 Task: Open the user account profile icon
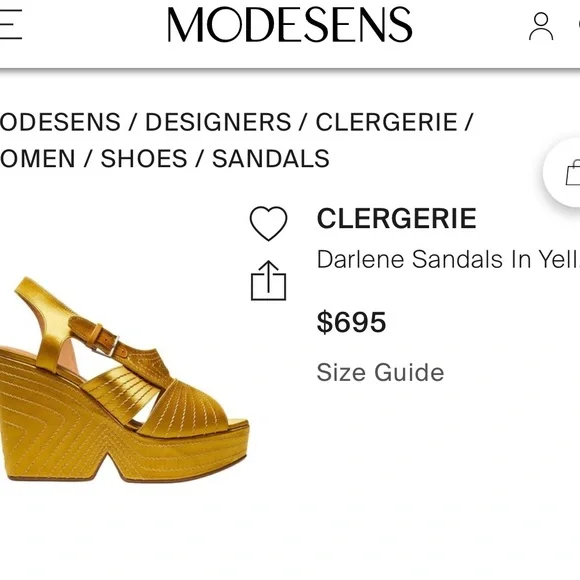coord(541,26)
